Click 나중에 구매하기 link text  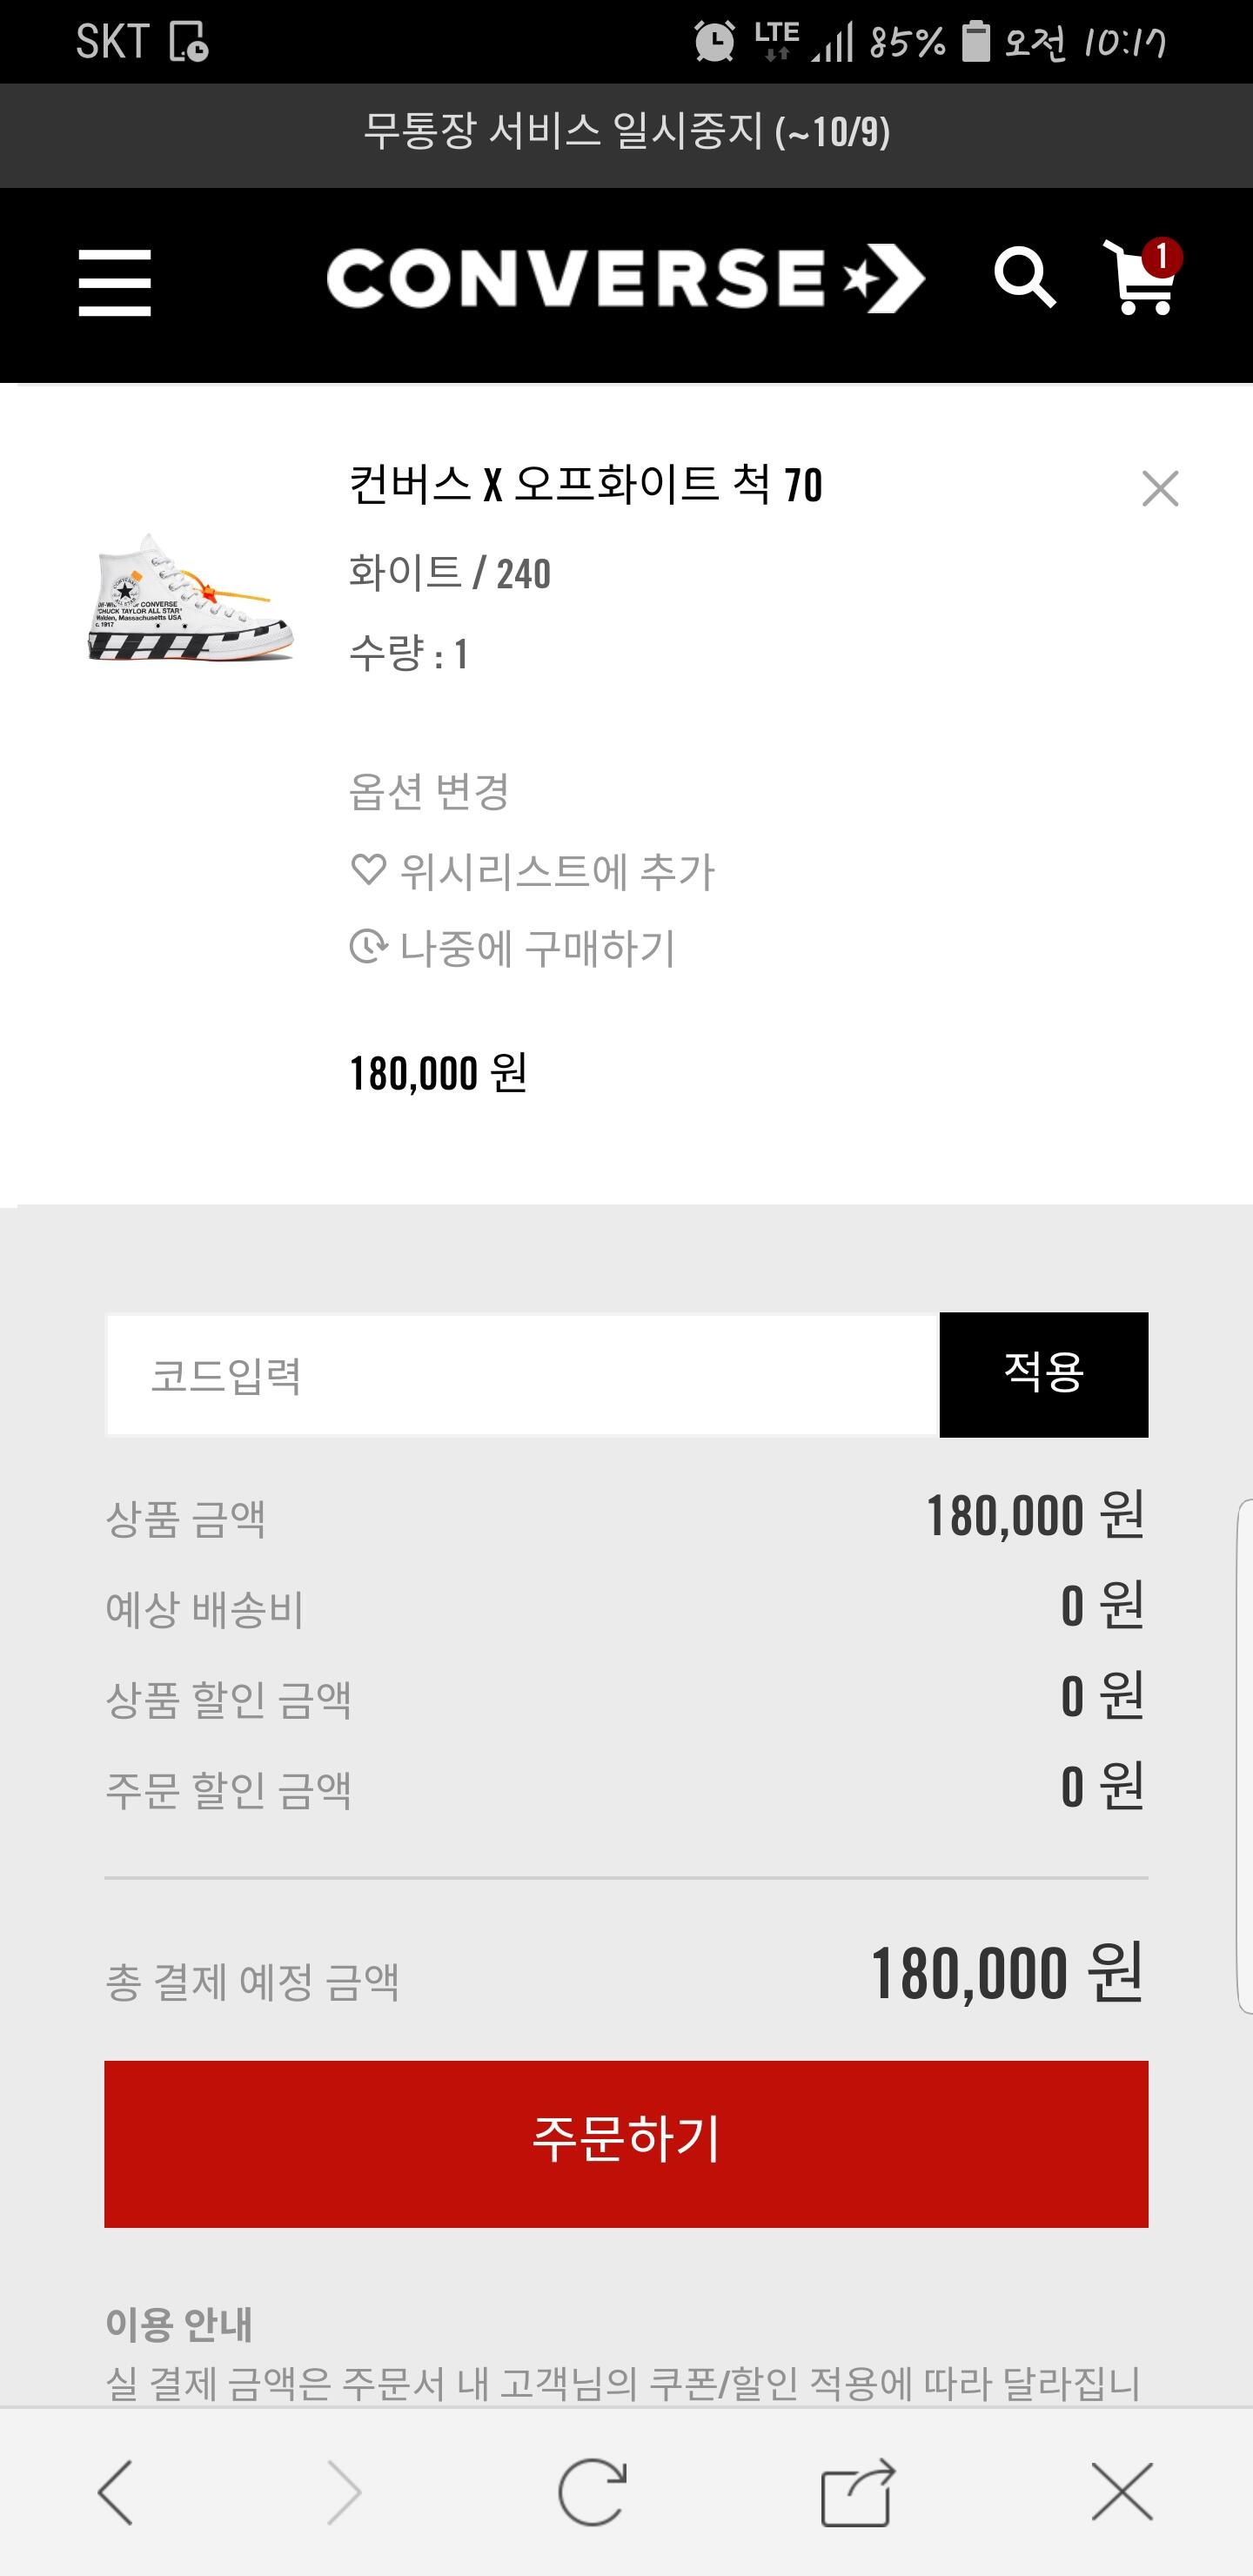537,948
